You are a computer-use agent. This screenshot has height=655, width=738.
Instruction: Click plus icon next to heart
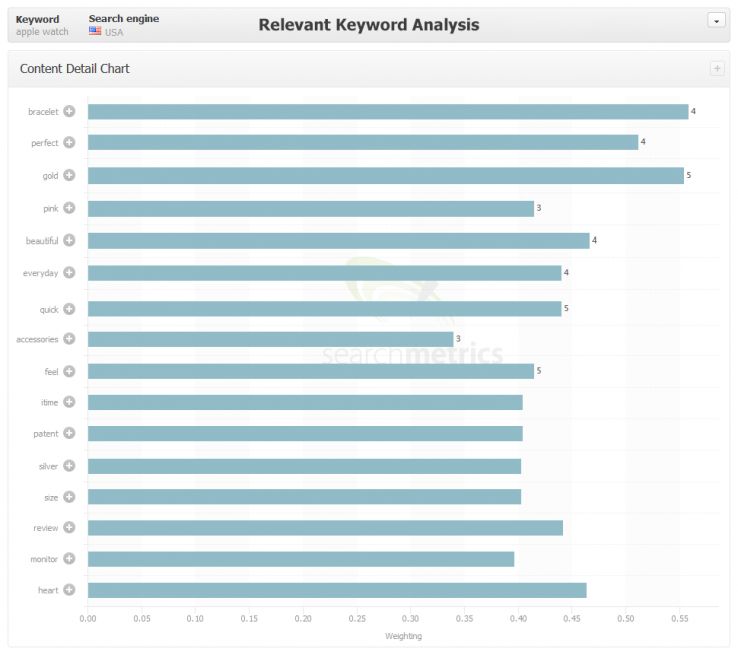pyautogui.click(x=69, y=590)
